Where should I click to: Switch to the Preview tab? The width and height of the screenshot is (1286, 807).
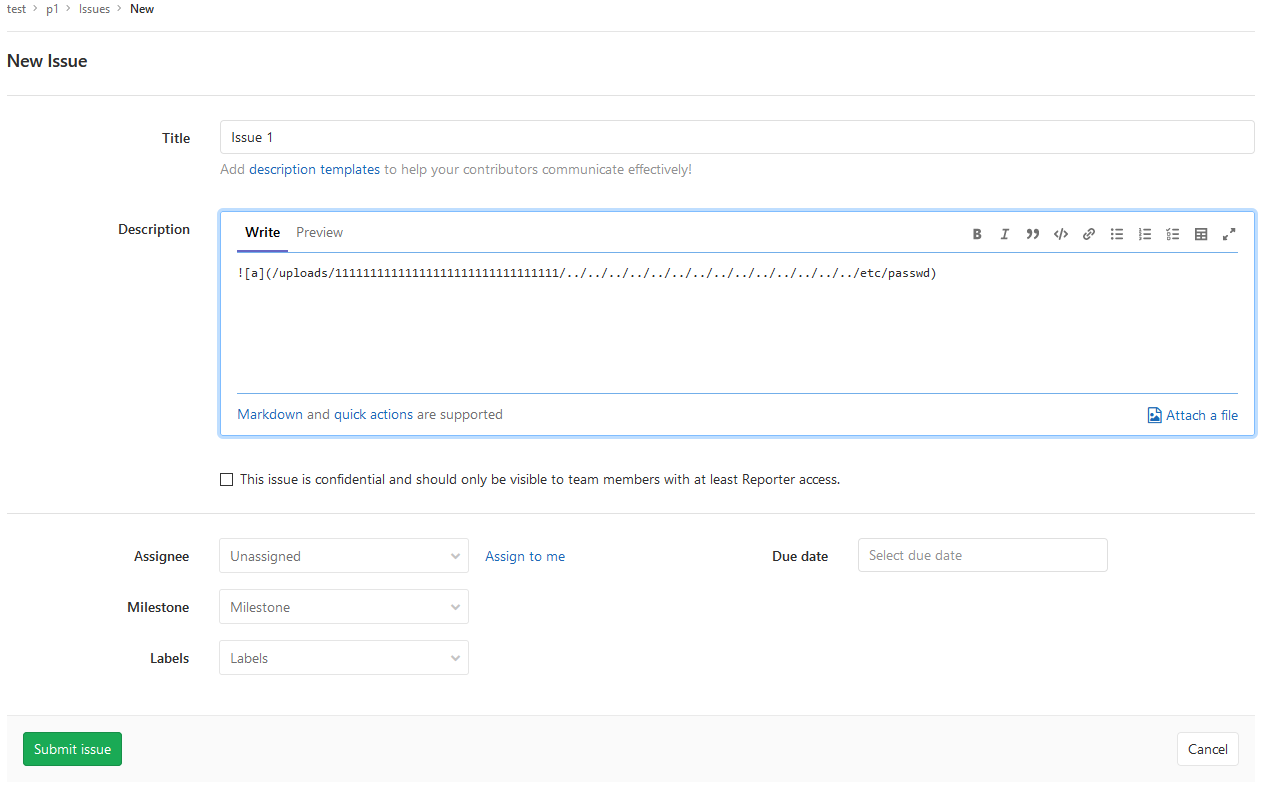pyautogui.click(x=319, y=232)
